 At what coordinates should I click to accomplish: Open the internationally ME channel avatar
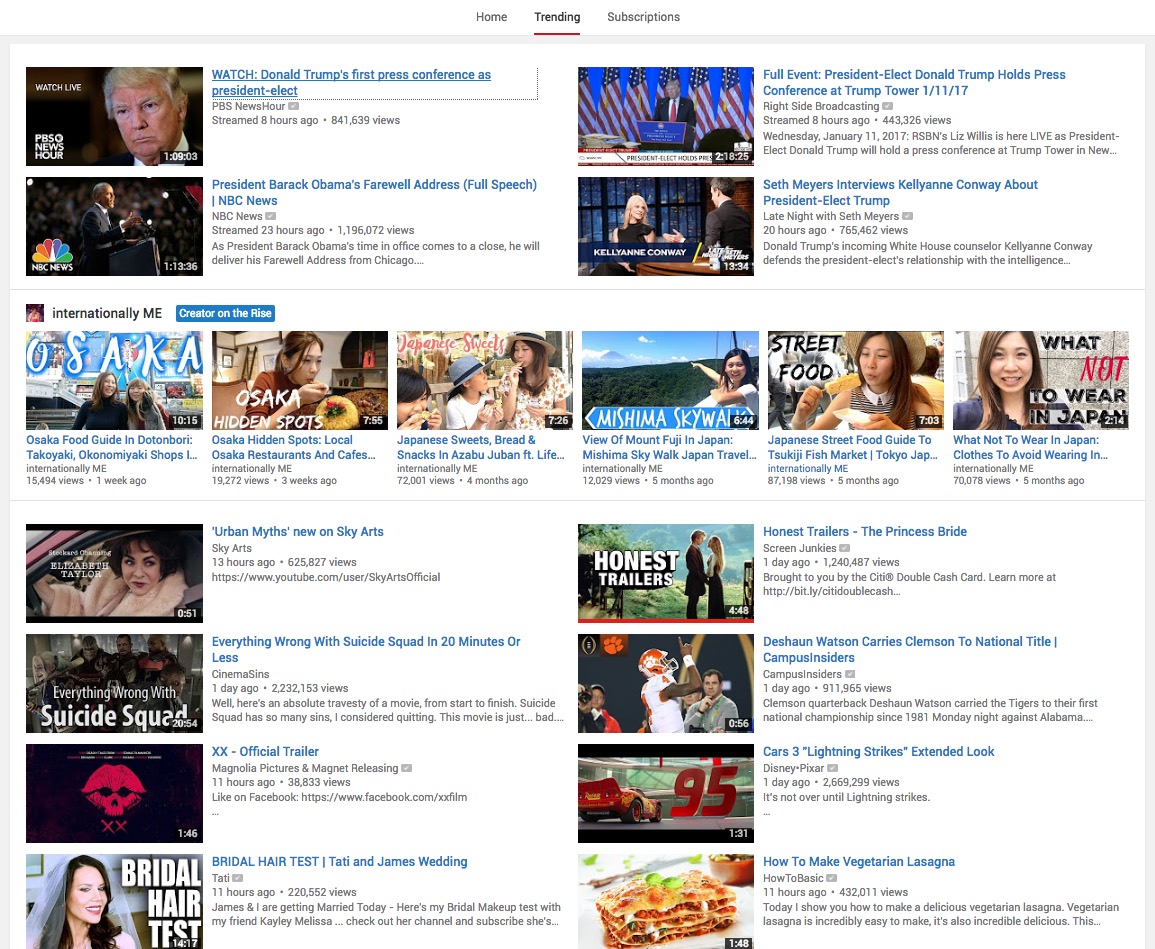pos(35,313)
